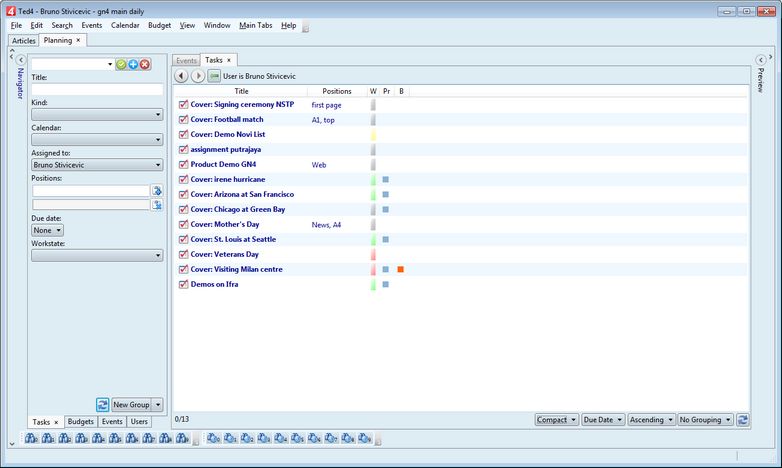Click the Positions column header
Image resolution: width=782 pixels, height=468 pixels.
[337, 91]
